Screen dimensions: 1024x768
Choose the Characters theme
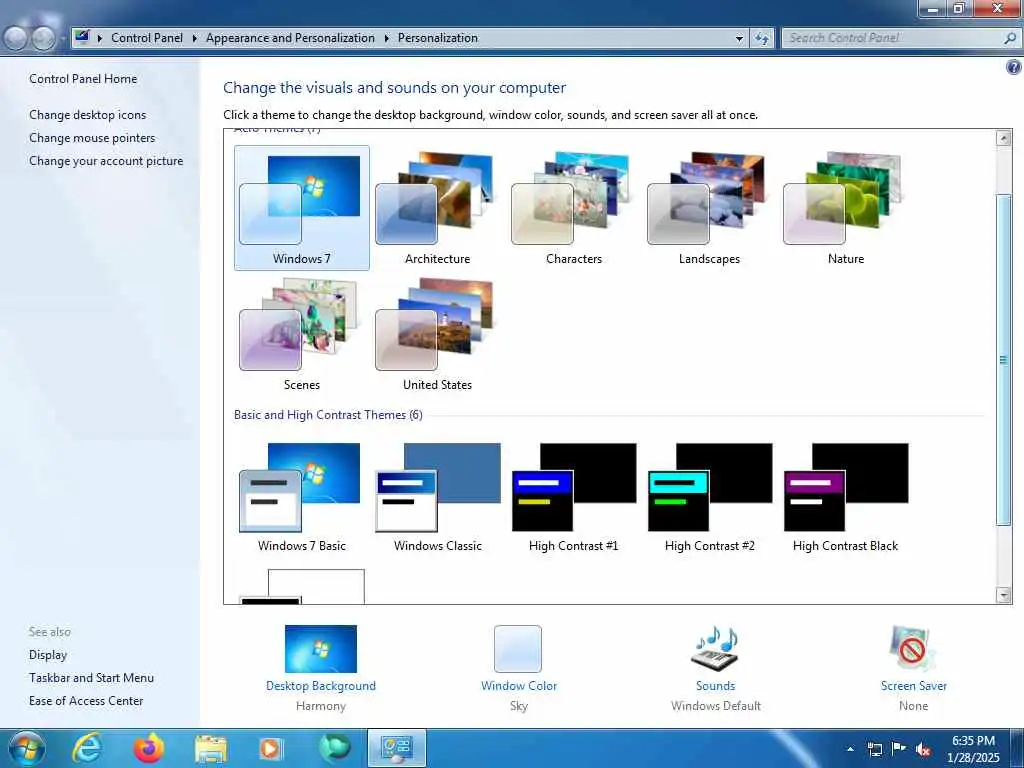[573, 208]
